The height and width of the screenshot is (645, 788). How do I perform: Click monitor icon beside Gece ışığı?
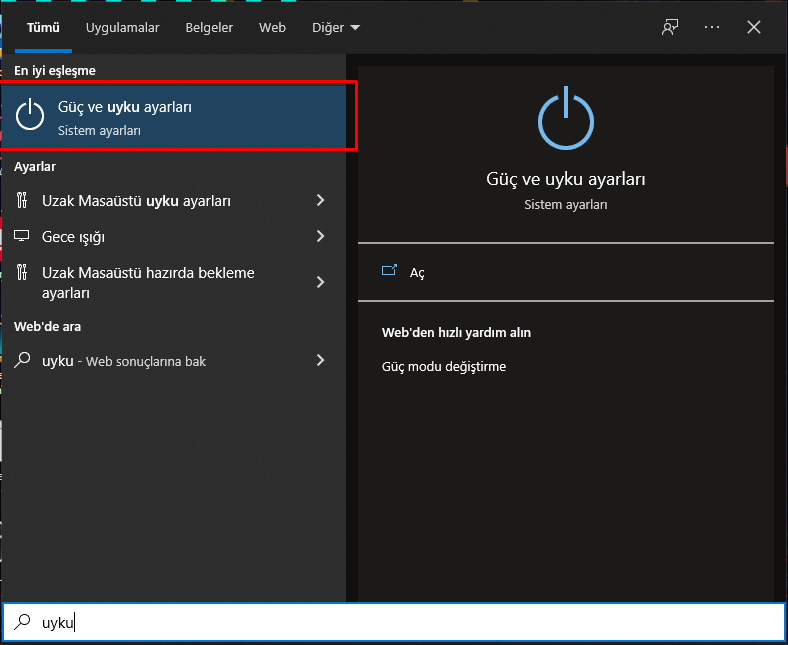(22, 236)
